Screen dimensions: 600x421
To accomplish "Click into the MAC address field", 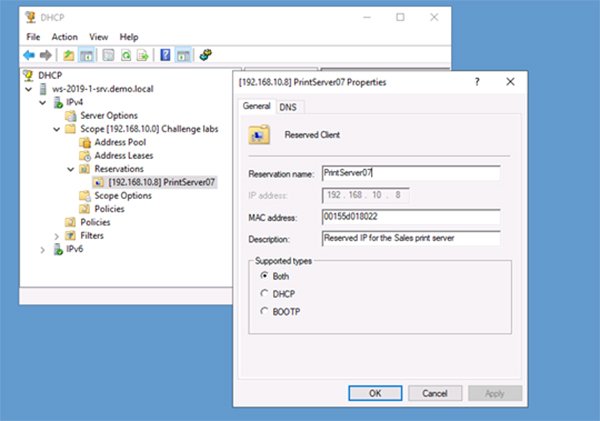I will [410, 216].
